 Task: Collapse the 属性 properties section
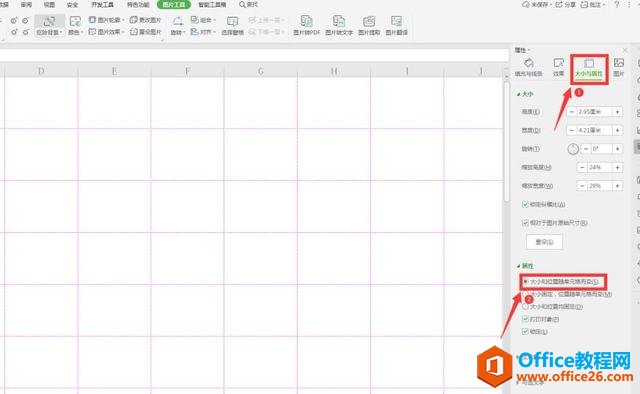pyautogui.click(x=519, y=266)
